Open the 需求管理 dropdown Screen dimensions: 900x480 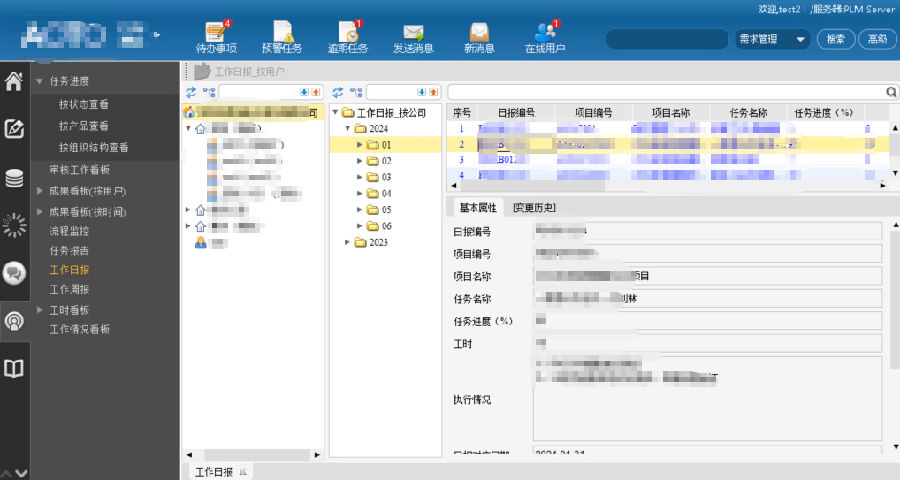pos(772,40)
